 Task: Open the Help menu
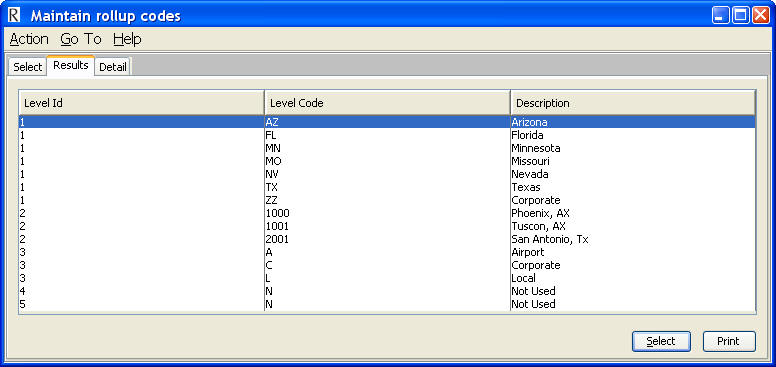127,39
